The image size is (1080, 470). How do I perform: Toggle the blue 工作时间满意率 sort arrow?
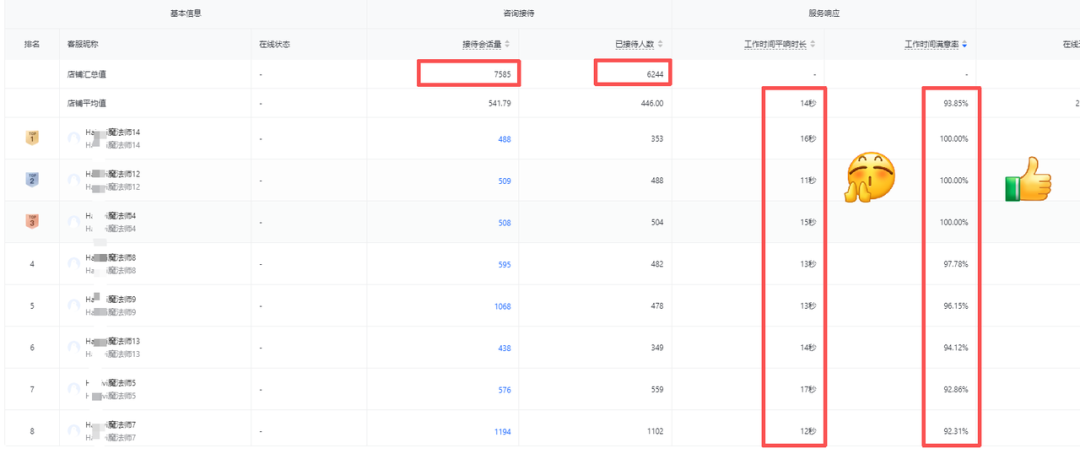coord(965,44)
